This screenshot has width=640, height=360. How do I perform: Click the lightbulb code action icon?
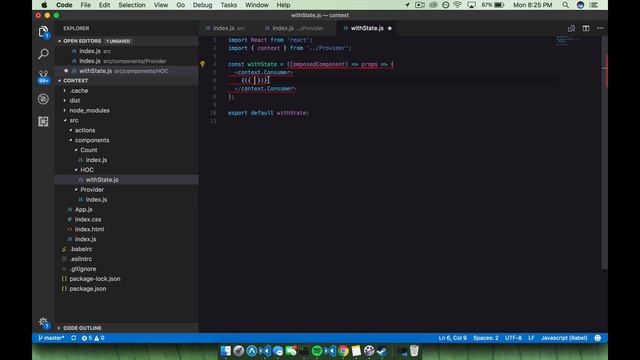click(x=202, y=64)
